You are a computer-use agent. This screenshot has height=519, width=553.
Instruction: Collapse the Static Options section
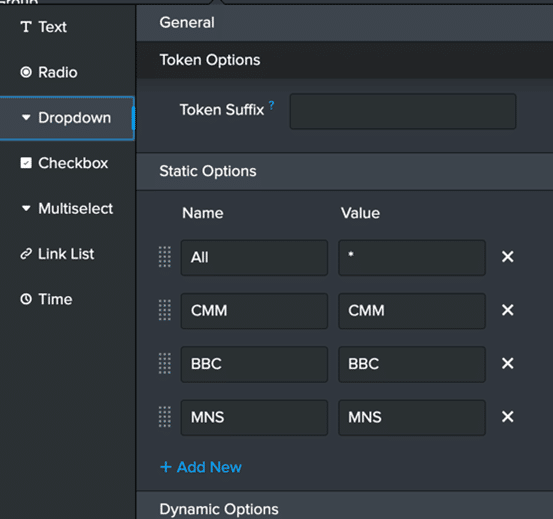tap(344, 171)
